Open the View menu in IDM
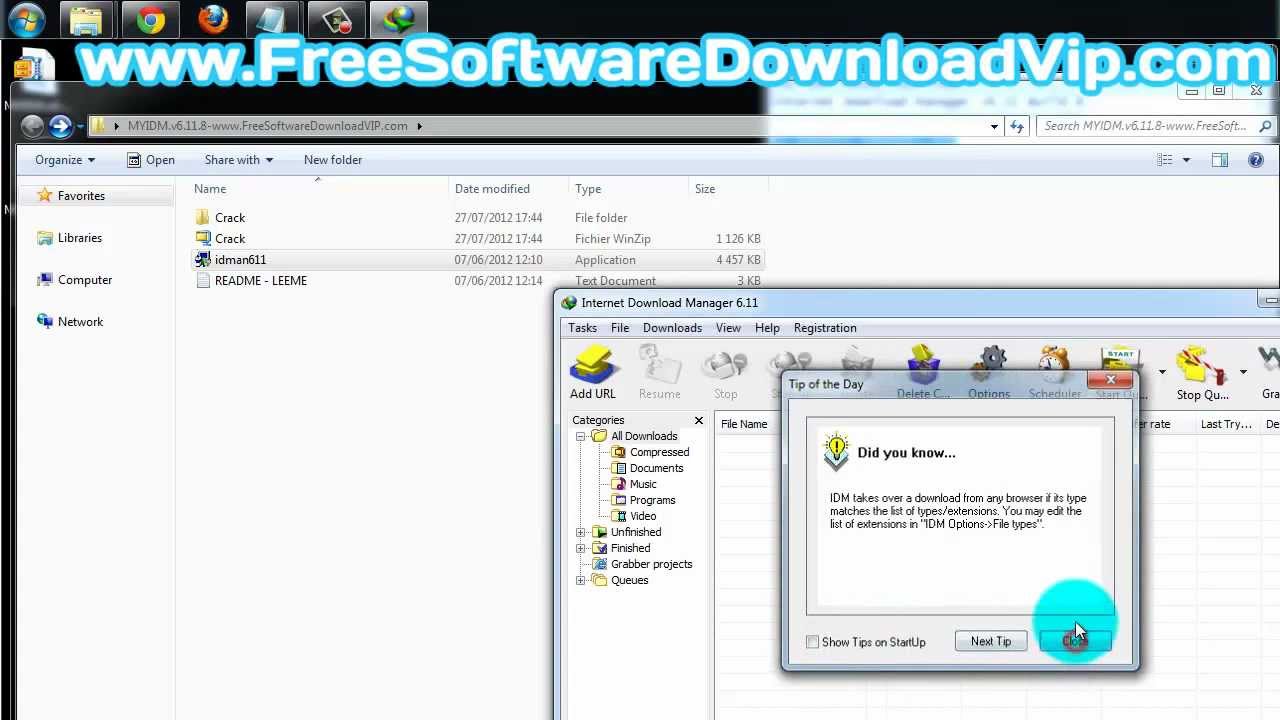 [728, 328]
